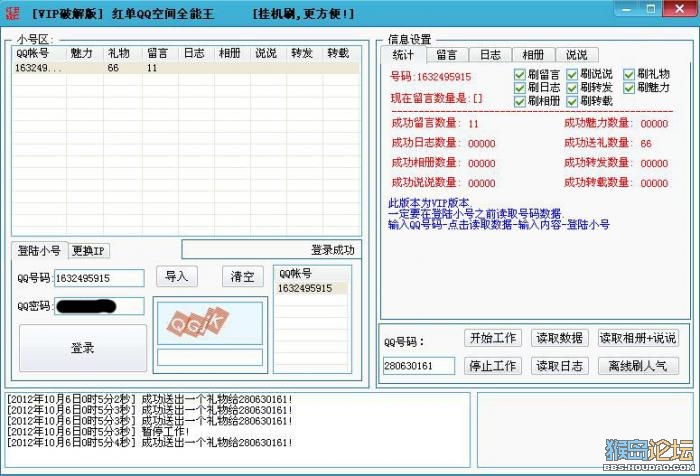Click the 礼物 cell value 66
The image size is (700, 476).
point(113,68)
